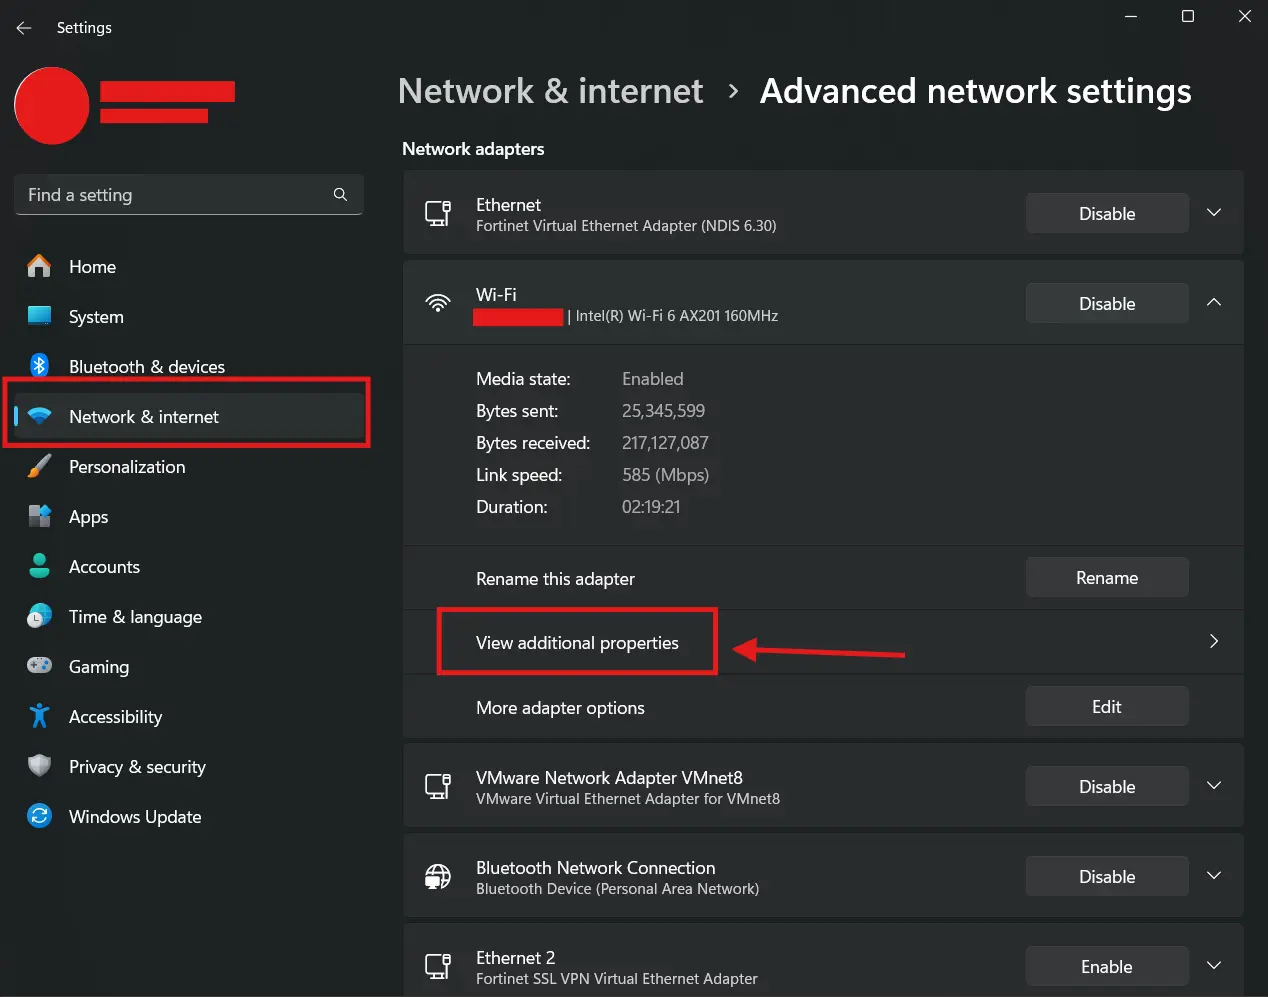Open Bluetooth & devices settings
The width and height of the screenshot is (1268, 997).
[190, 367]
